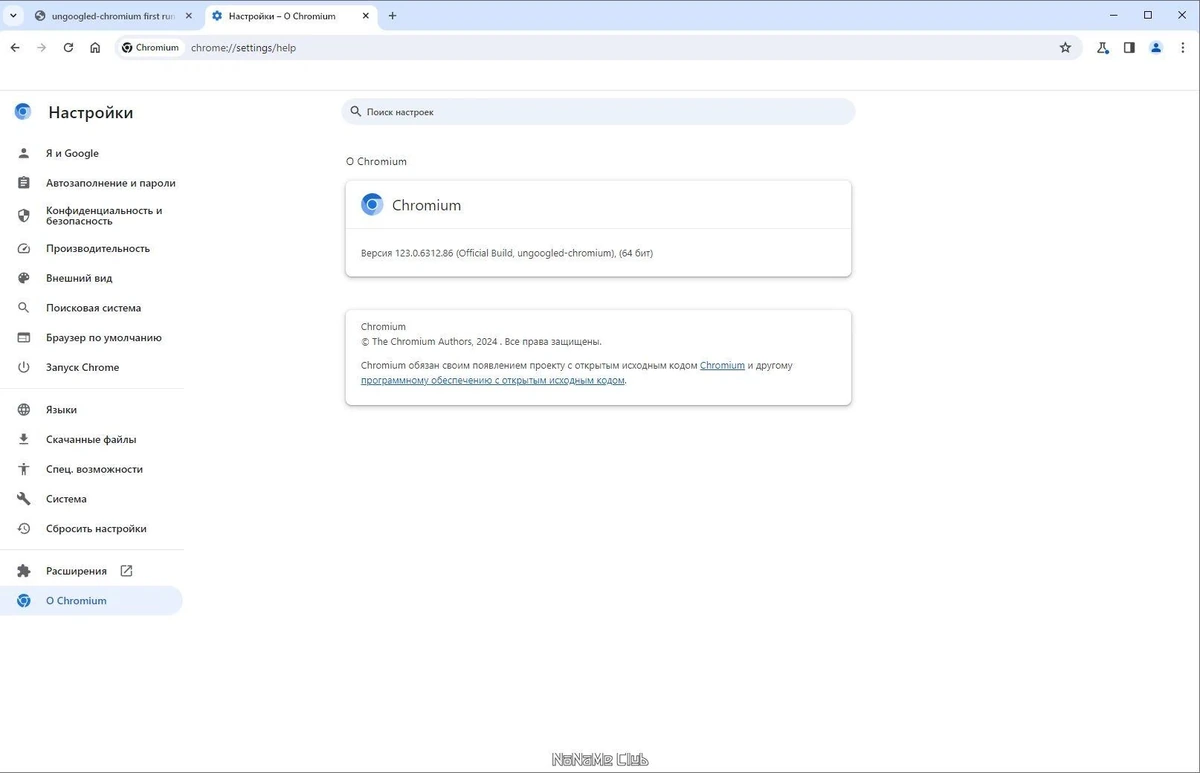
Task: Toggle the side panel icon
Action: 1129,47
